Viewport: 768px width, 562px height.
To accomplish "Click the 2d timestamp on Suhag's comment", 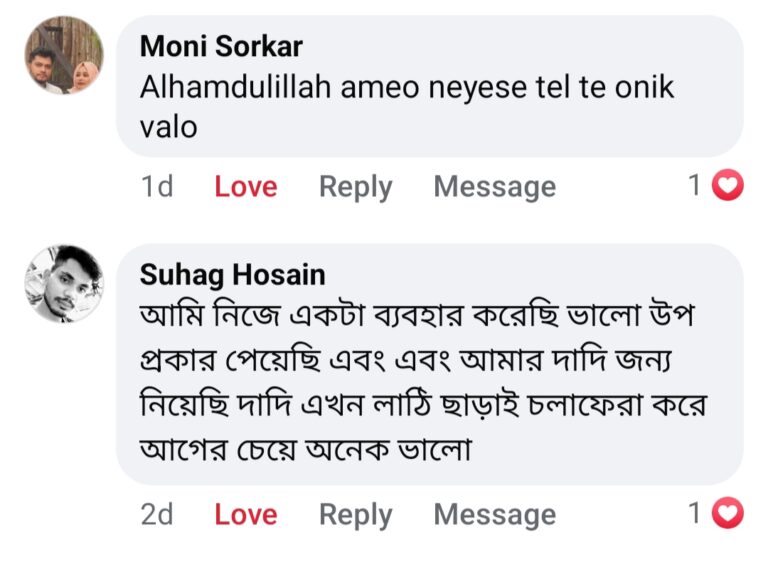I will pyautogui.click(x=157, y=514).
